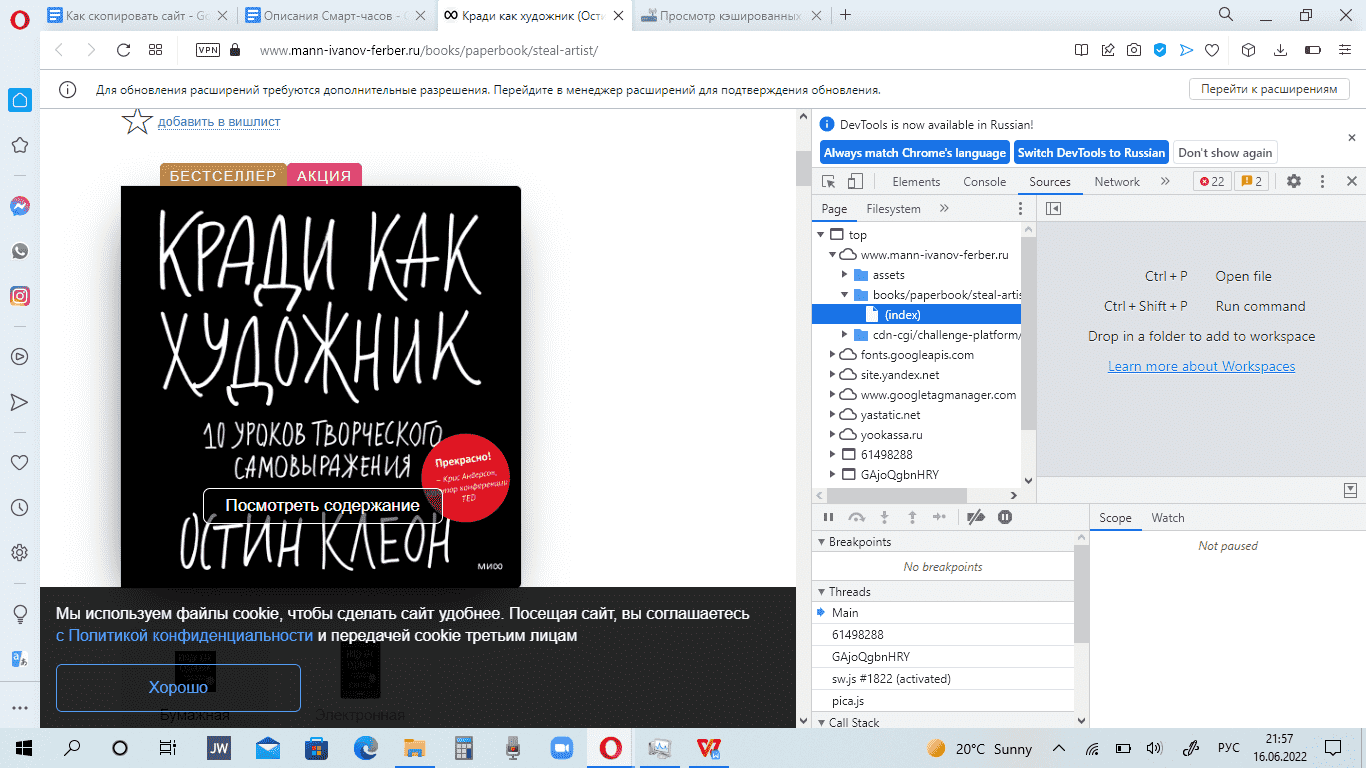This screenshot has height=768, width=1366.
Task: Expand the assets folder
Action: [x=845, y=275]
